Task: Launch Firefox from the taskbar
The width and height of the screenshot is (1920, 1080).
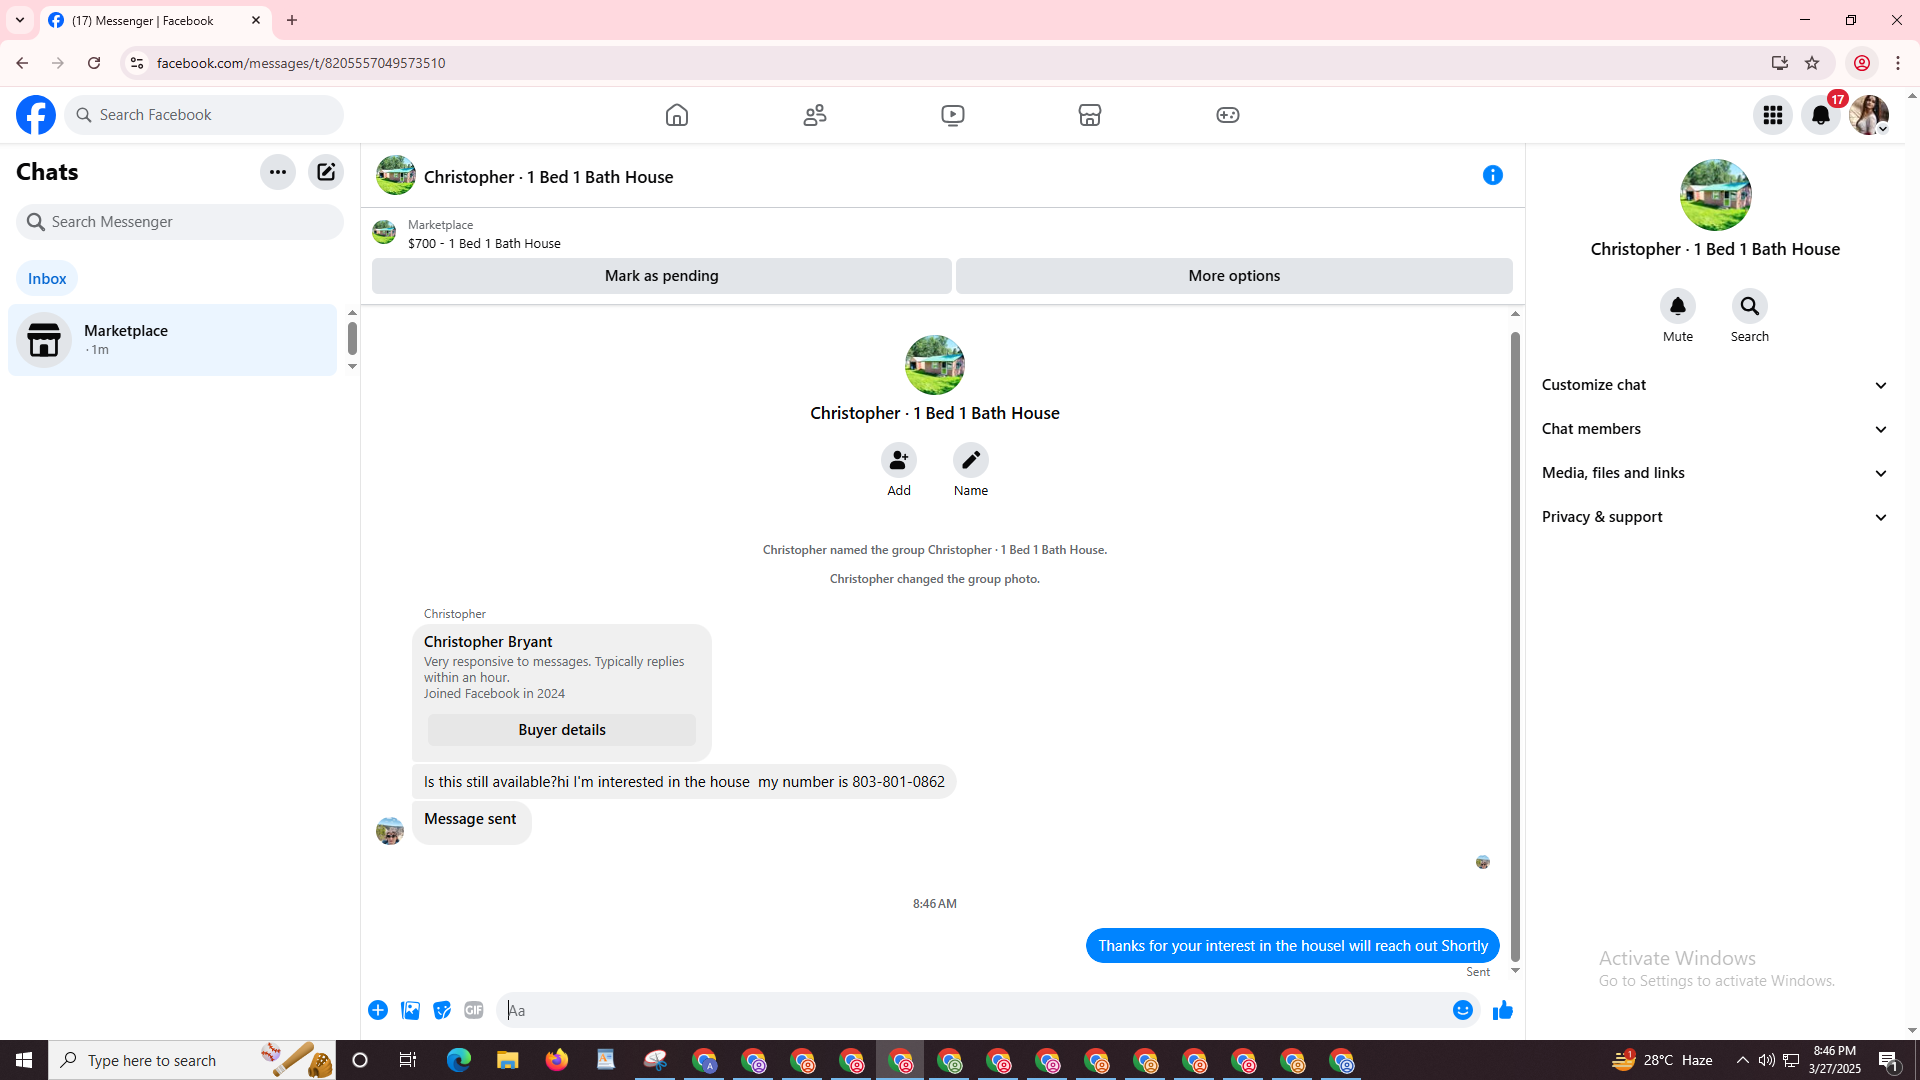Action: coord(557,1060)
